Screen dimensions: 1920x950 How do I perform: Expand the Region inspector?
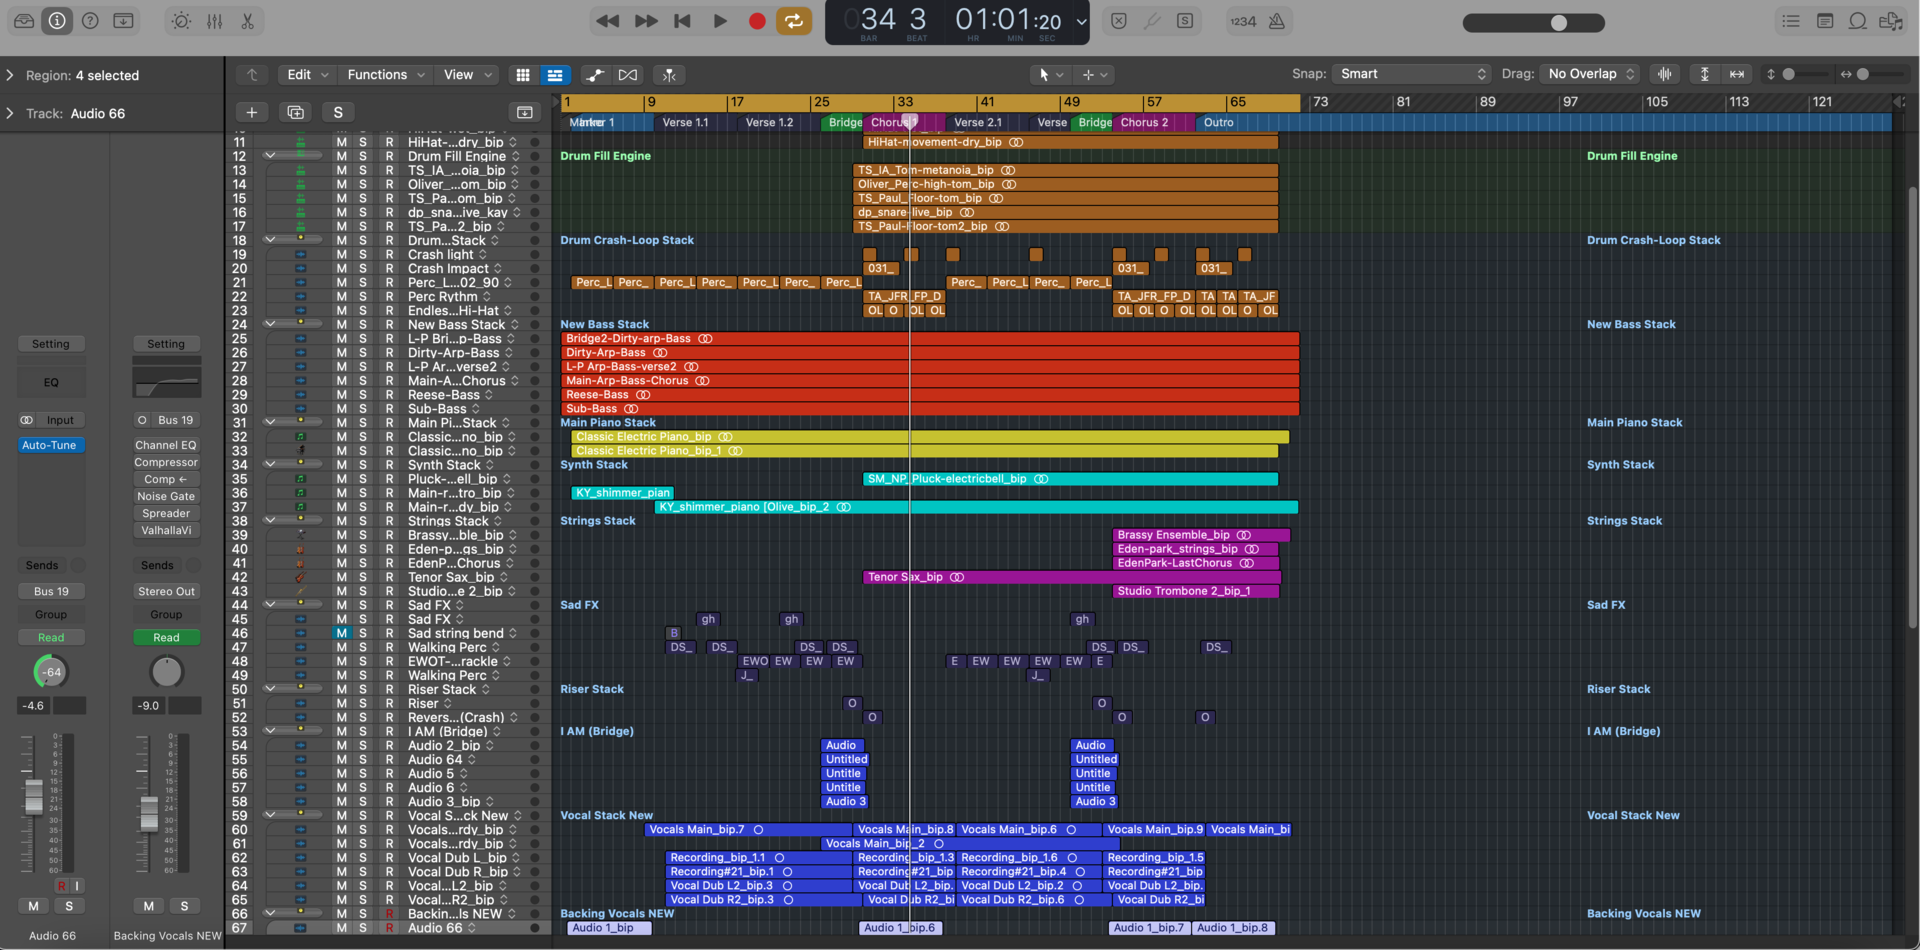(x=10, y=75)
